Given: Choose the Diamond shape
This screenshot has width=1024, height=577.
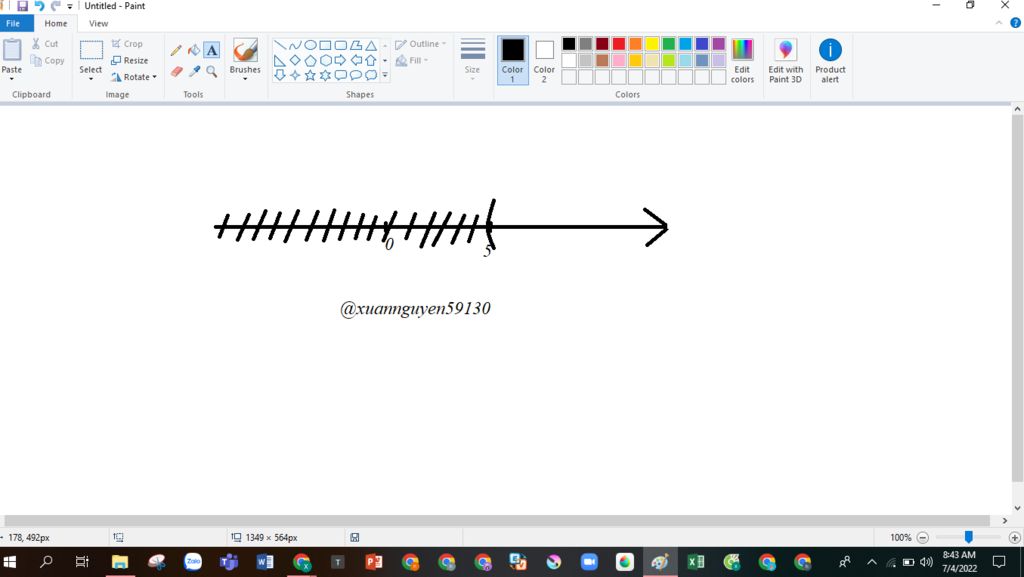Looking at the screenshot, I should pos(295,60).
